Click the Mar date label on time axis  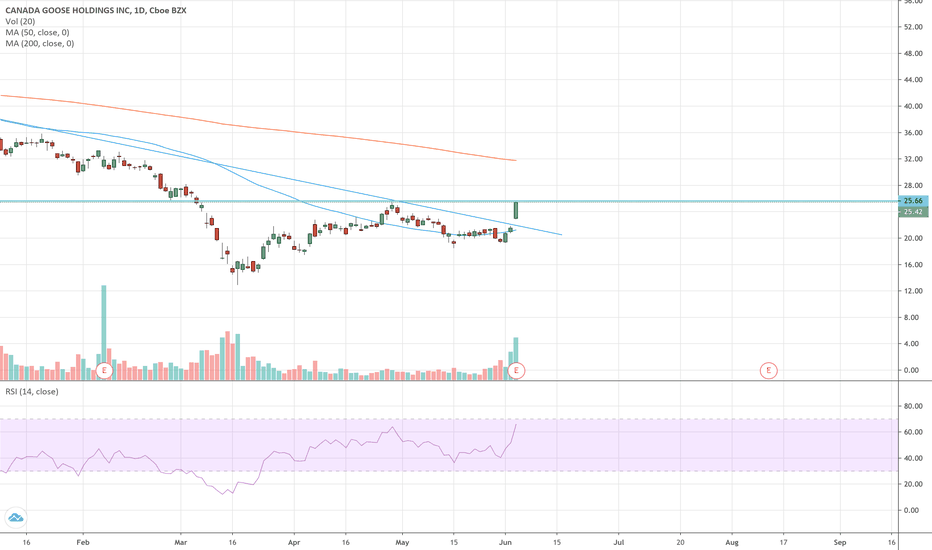181,542
